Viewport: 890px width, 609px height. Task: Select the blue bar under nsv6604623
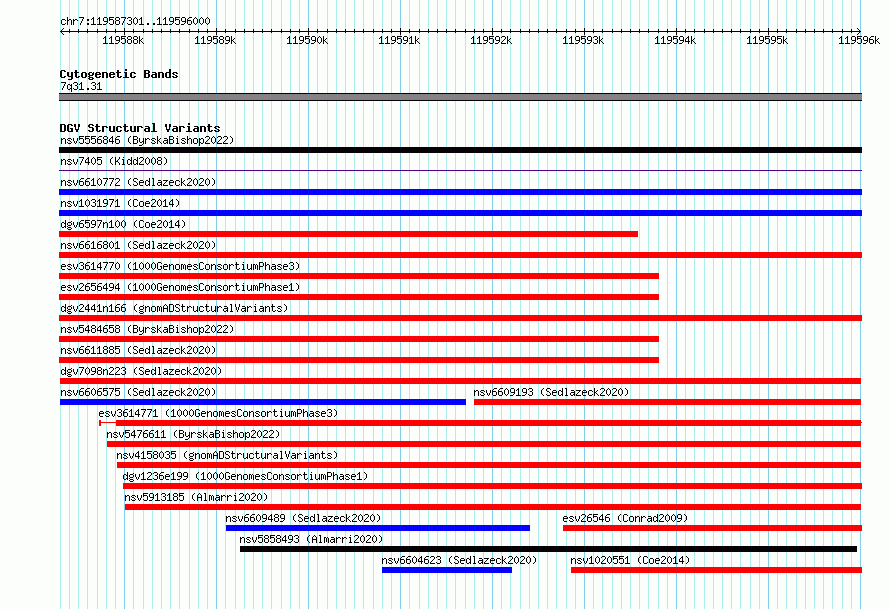point(447,570)
